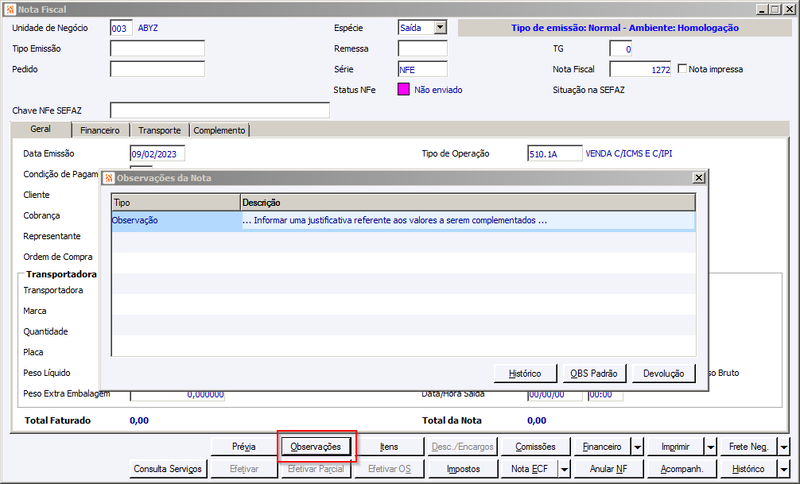Click the Descrição column header

click(x=468, y=202)
